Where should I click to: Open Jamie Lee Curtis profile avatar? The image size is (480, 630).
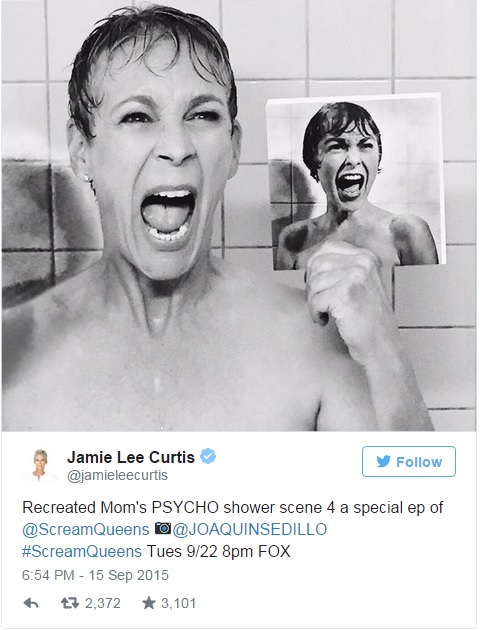pos(40,464)
